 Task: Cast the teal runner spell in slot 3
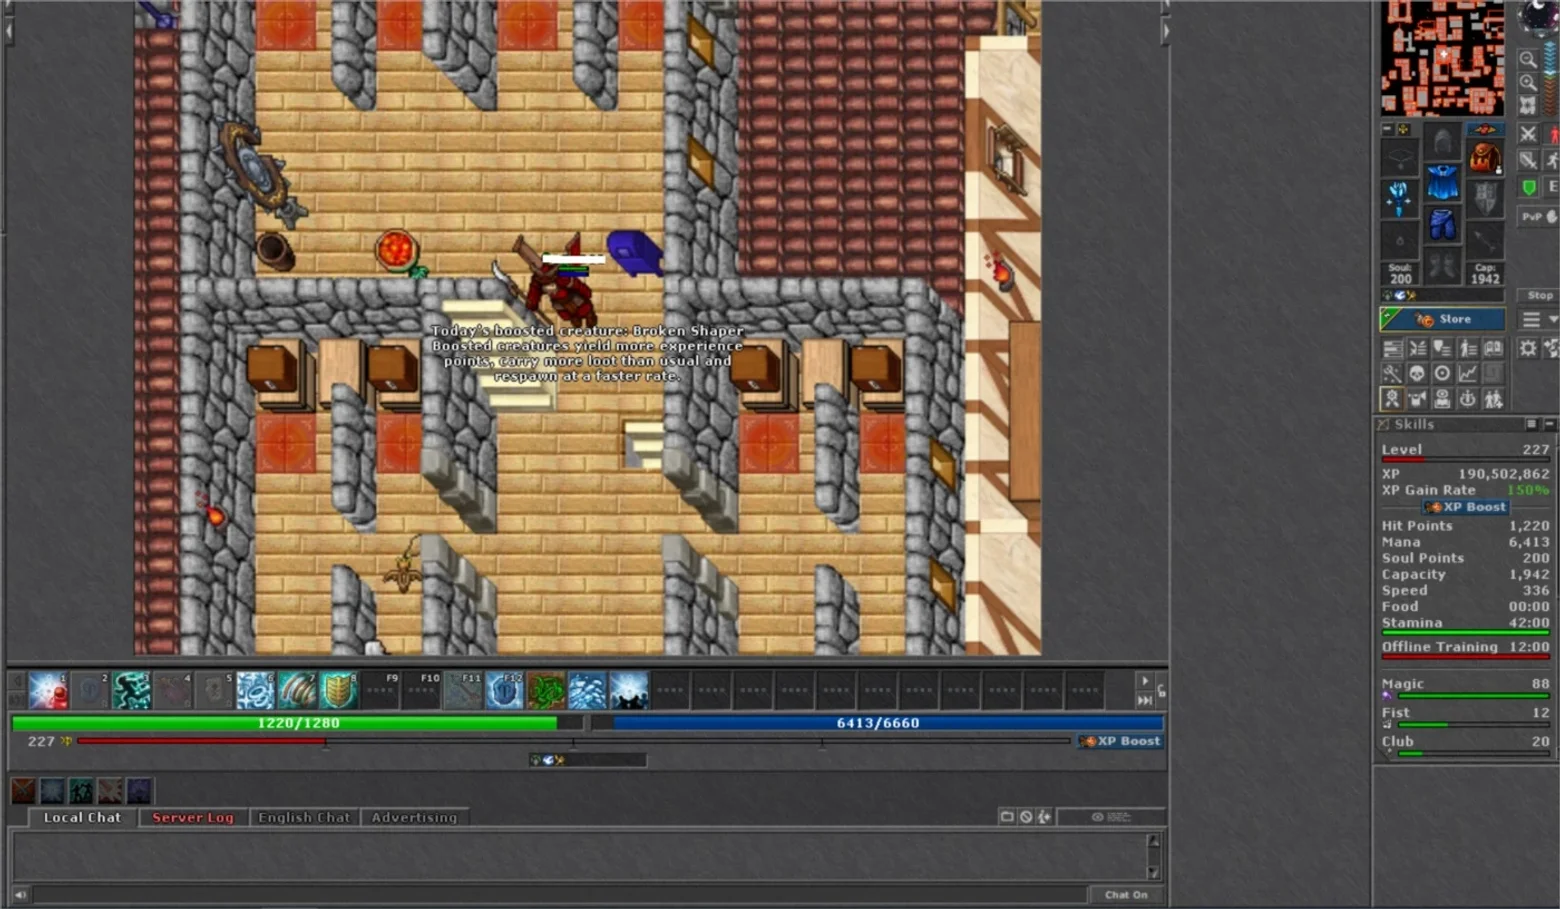click(131, 691)
